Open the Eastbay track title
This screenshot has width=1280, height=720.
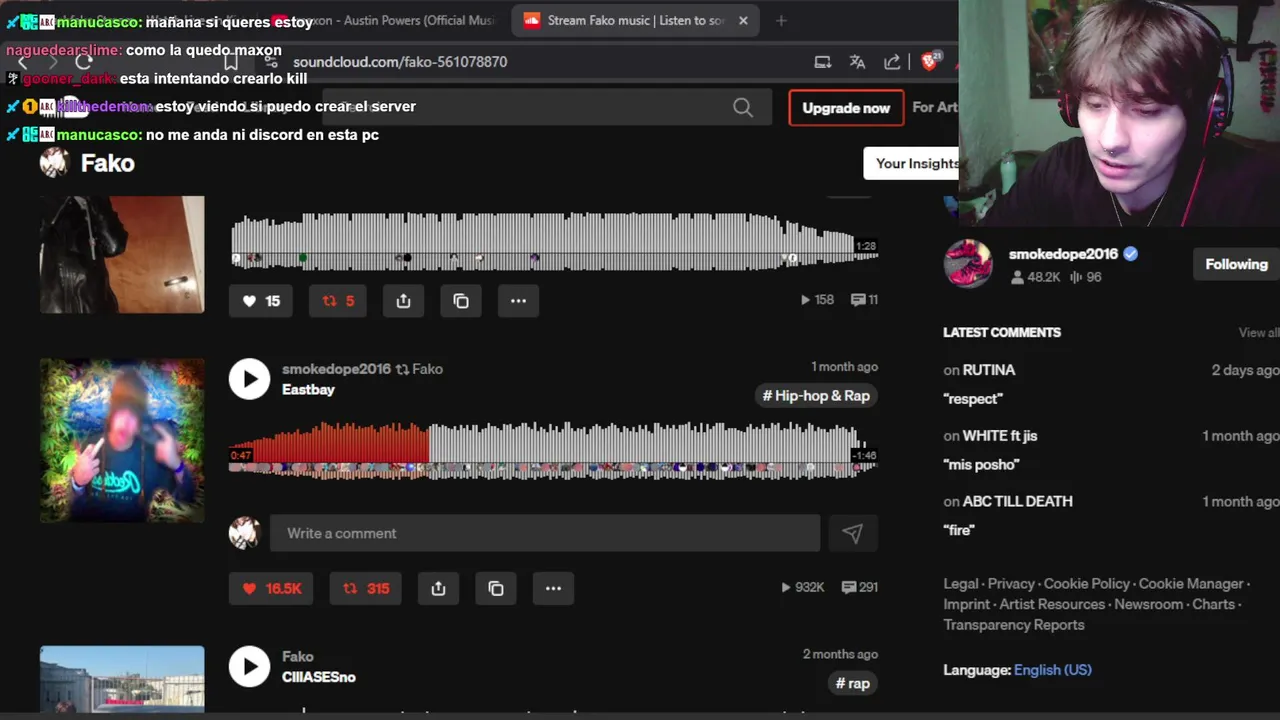point(308,390)
